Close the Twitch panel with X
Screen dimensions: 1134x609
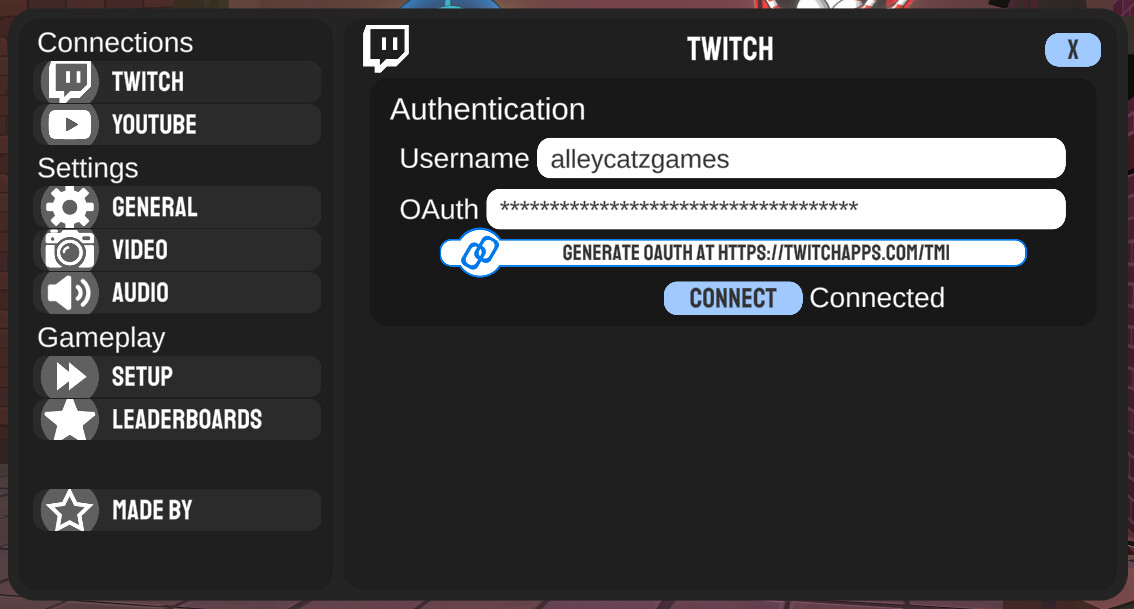tap(1072, 50)
